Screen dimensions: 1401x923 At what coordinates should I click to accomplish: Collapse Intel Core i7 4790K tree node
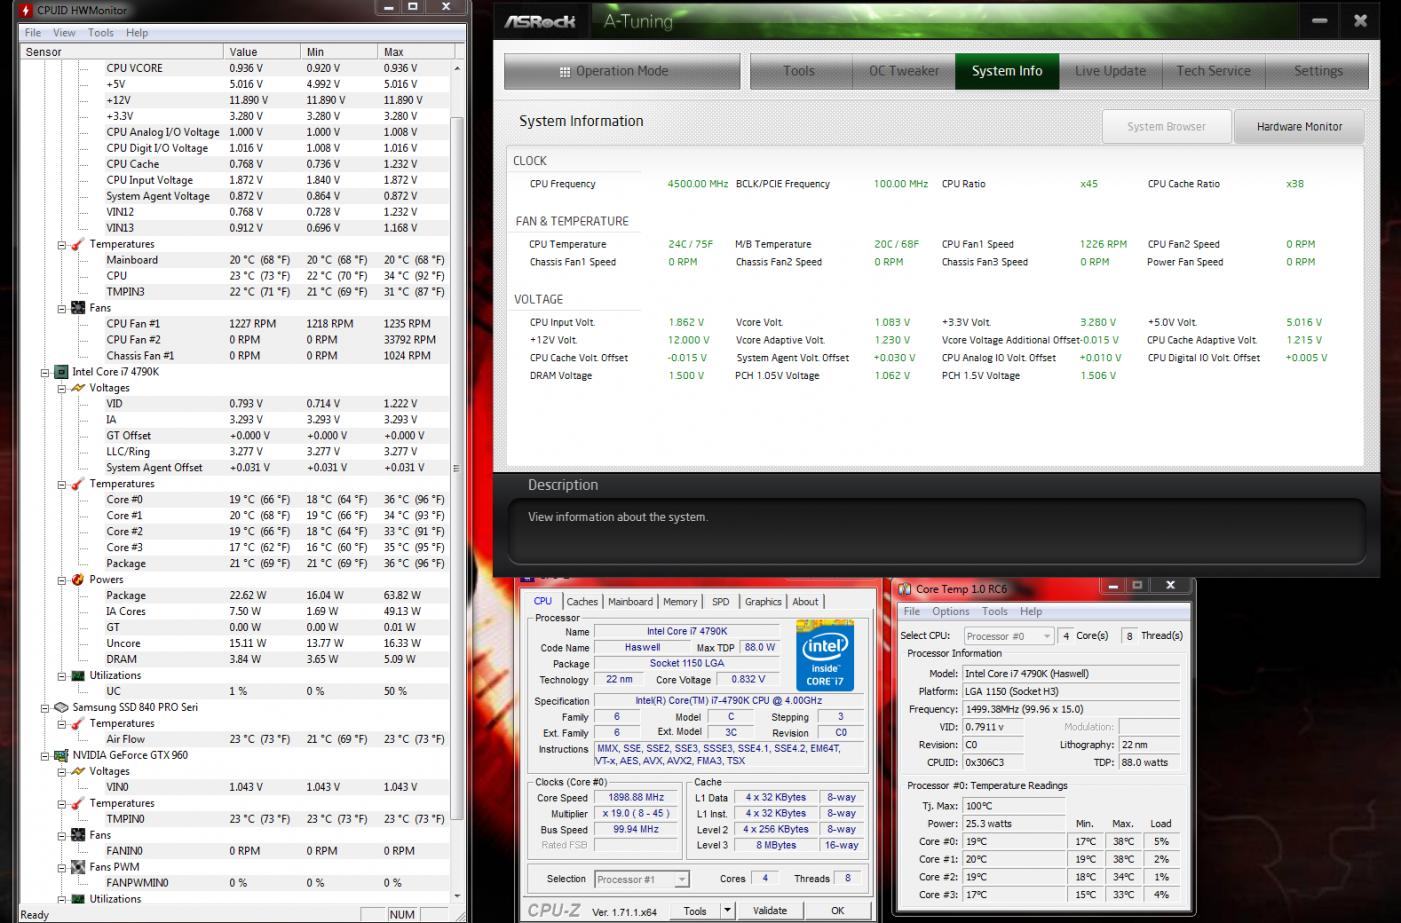click(x=45, y=372)
